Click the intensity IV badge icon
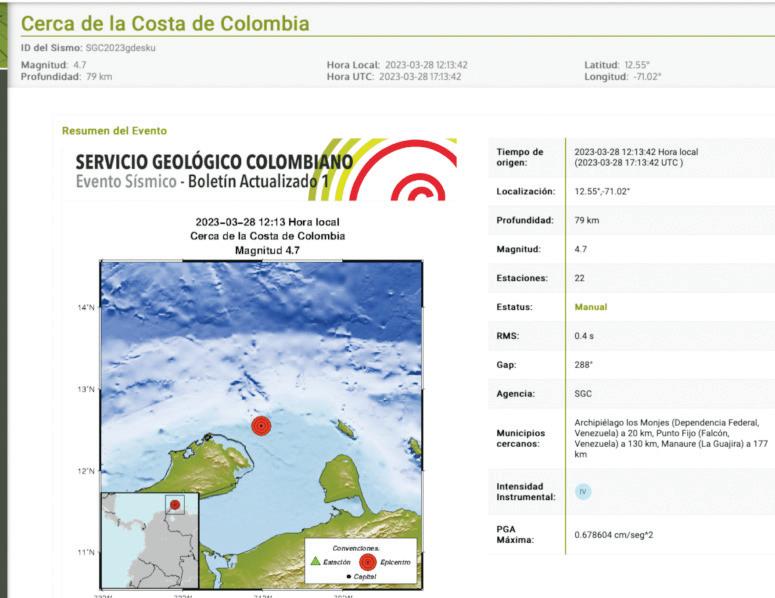The height and width of the screenshot is (598, 775). [x=583, y=491]
